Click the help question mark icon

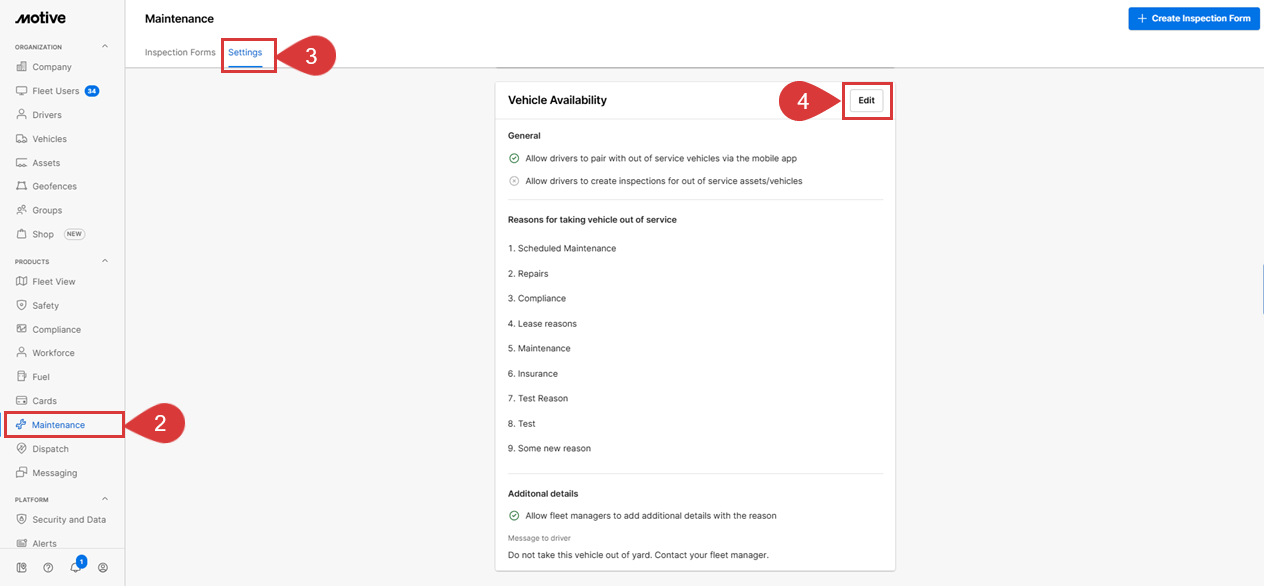click(x=48, y=567)
